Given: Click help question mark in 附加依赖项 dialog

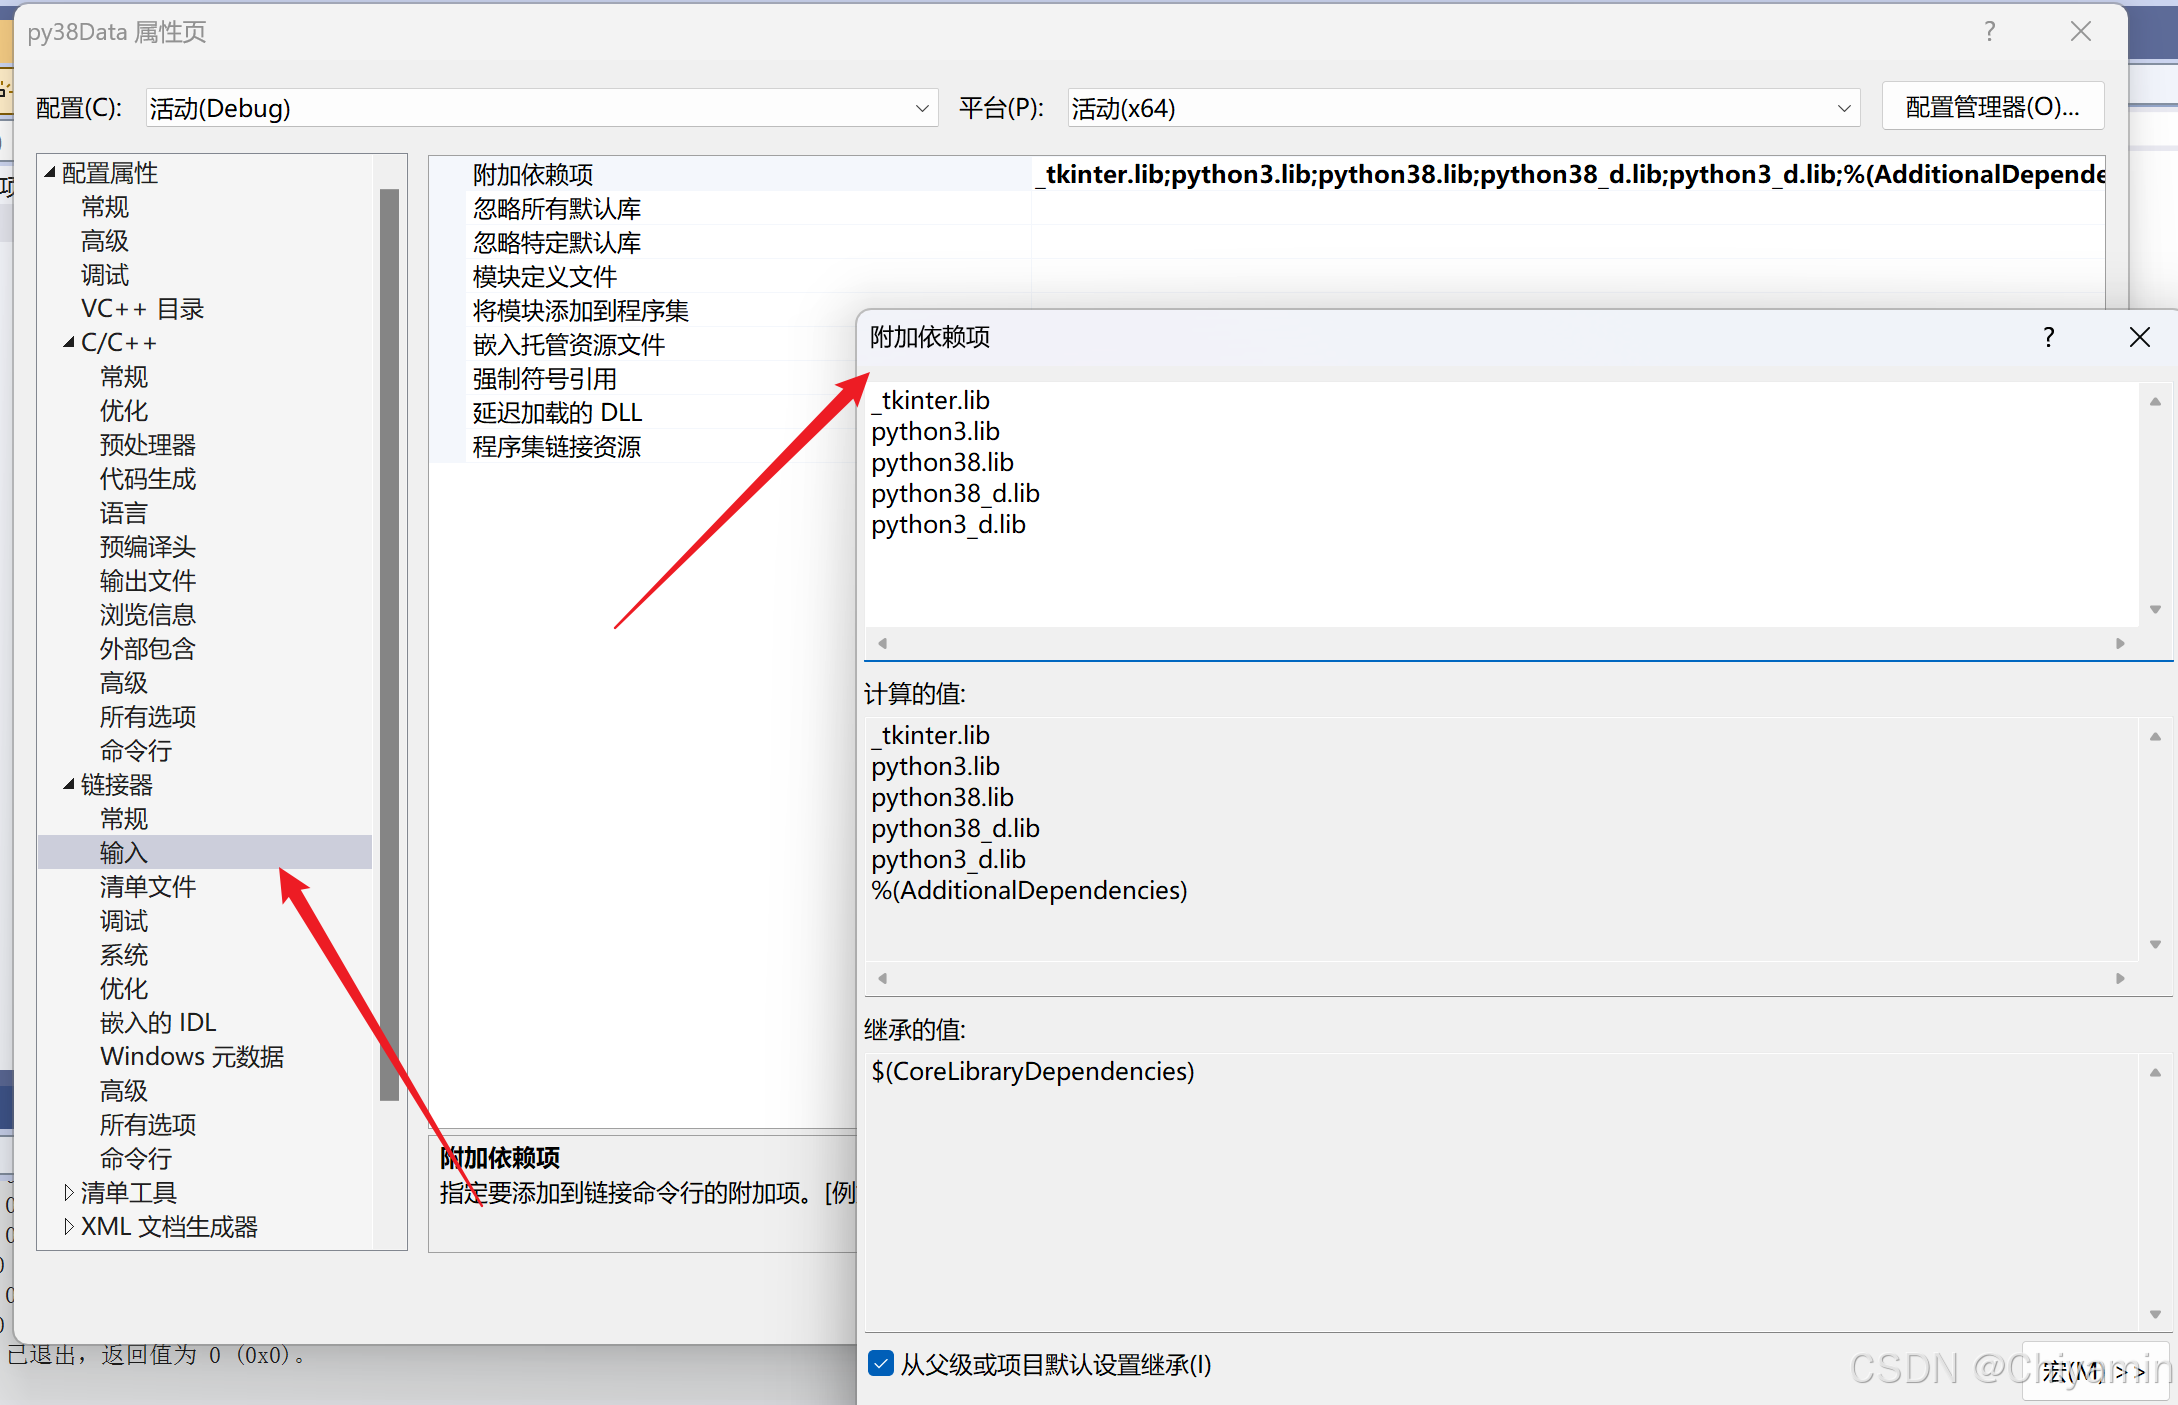Looking at the screenshot, I should 2048,337.
